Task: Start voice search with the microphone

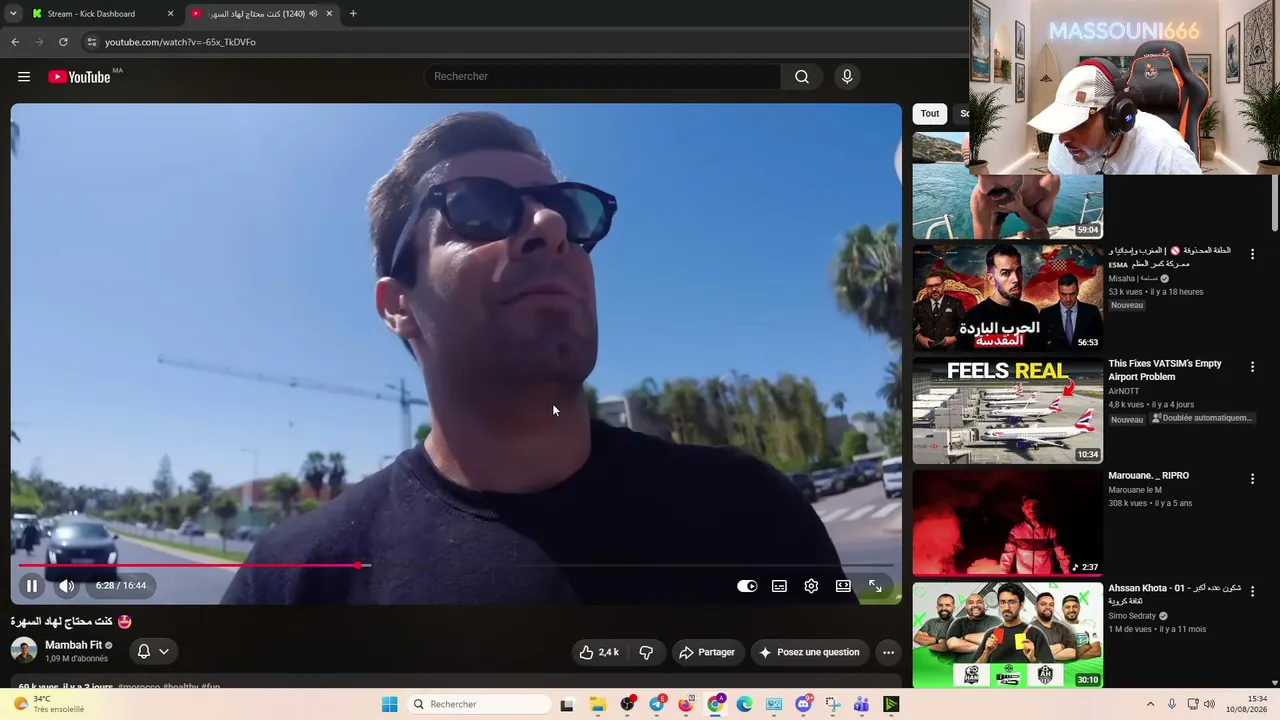Action: [847, 77]
